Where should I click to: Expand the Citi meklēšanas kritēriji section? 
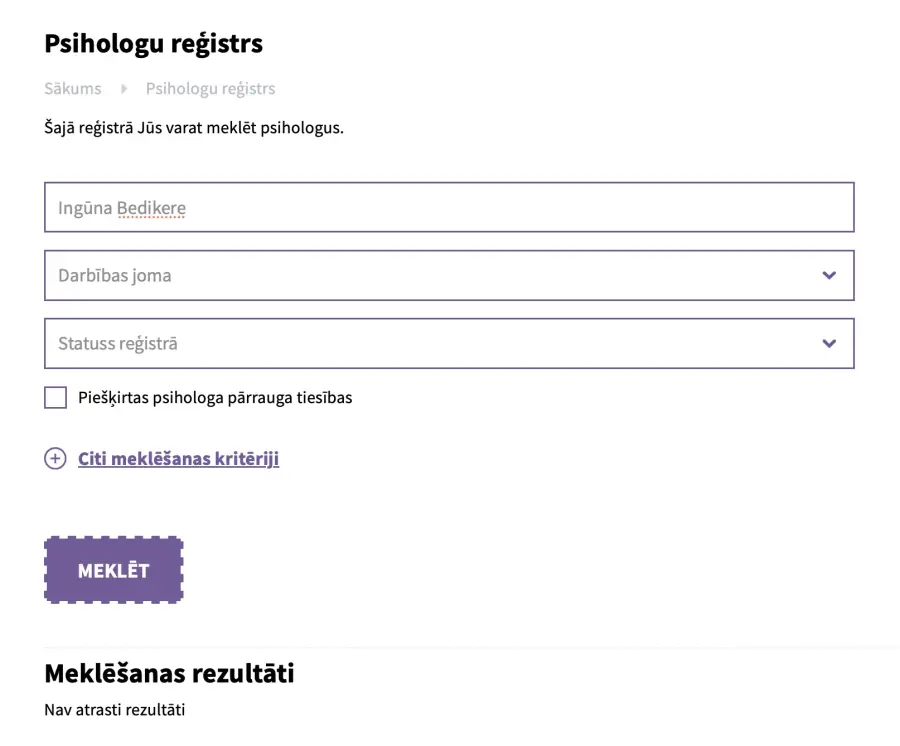pyautogui.click(x=178, y=459)
